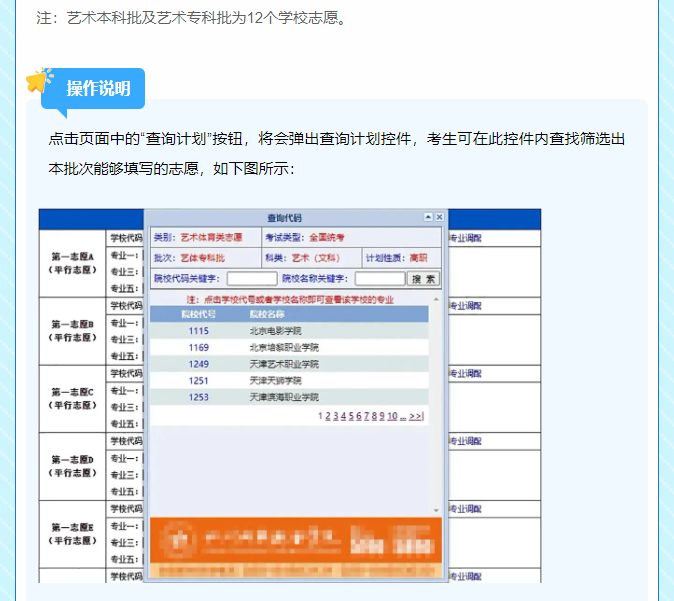
Task: Select school code 1251
Action: click(198, 381)
